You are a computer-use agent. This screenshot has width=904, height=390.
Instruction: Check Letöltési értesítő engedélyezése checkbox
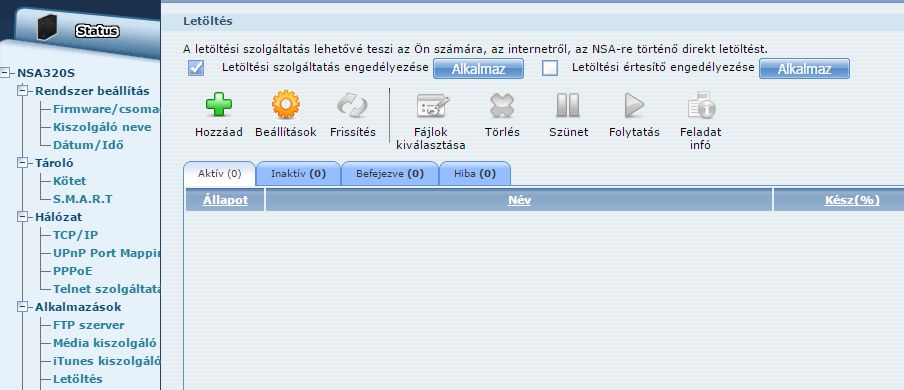tap(550, 68)
